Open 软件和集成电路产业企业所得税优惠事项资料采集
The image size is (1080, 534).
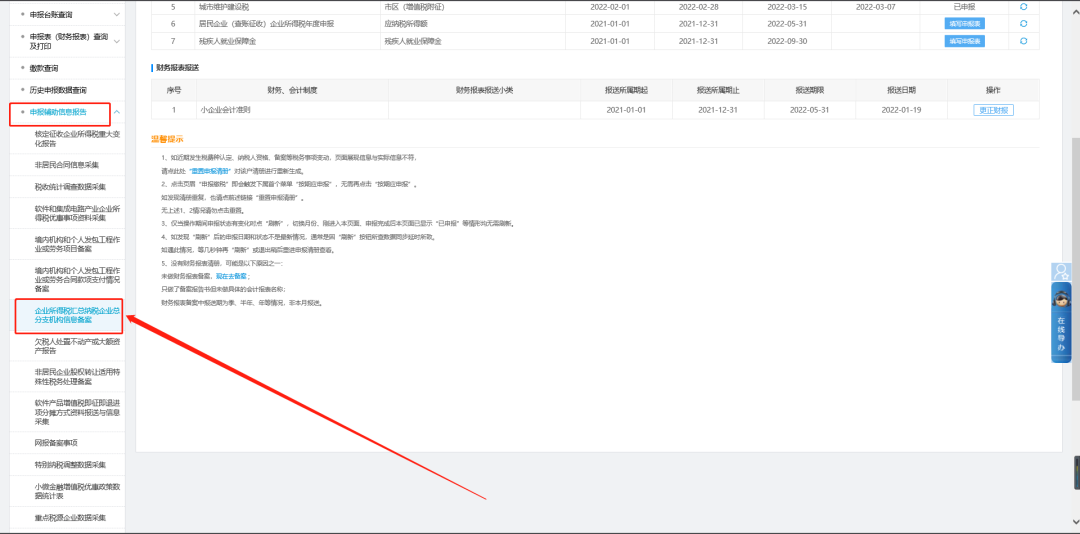click(77, 213)
